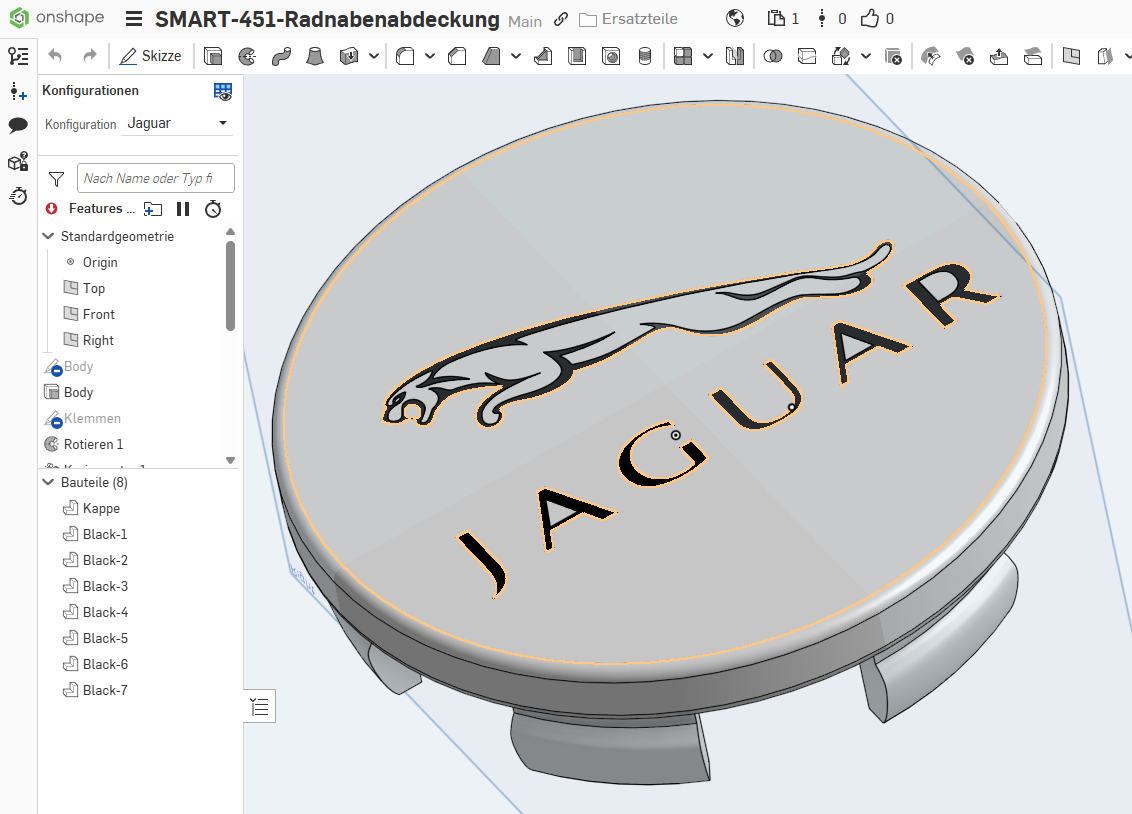Open the insert features sidebar icon
Viewport: 1132px width, 814px height.
coord(18,91)
